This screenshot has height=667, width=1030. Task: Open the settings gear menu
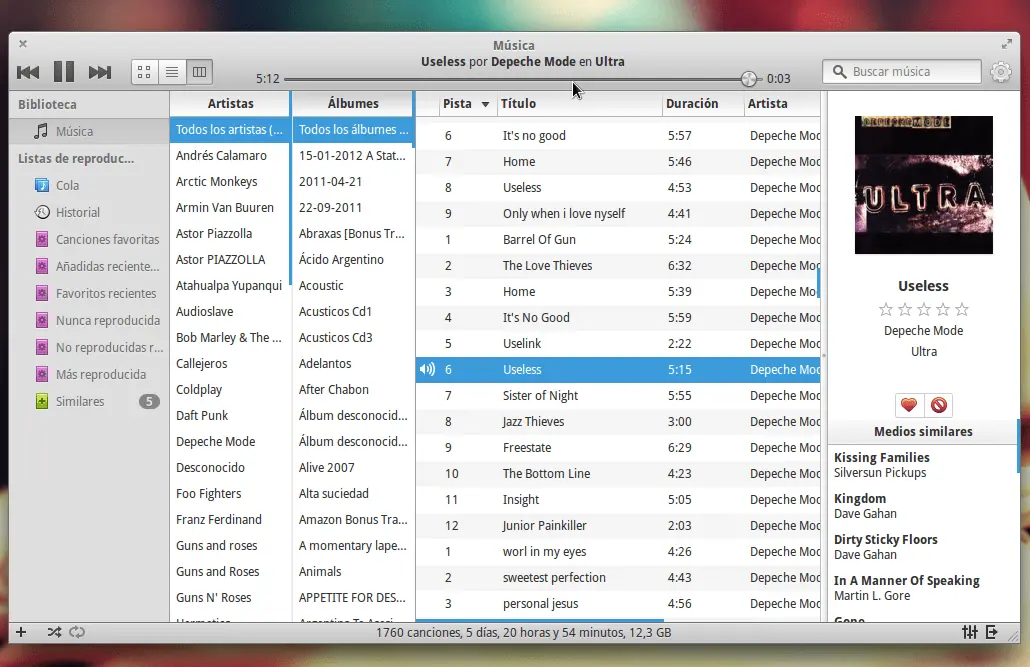(x=1000, y=72)
